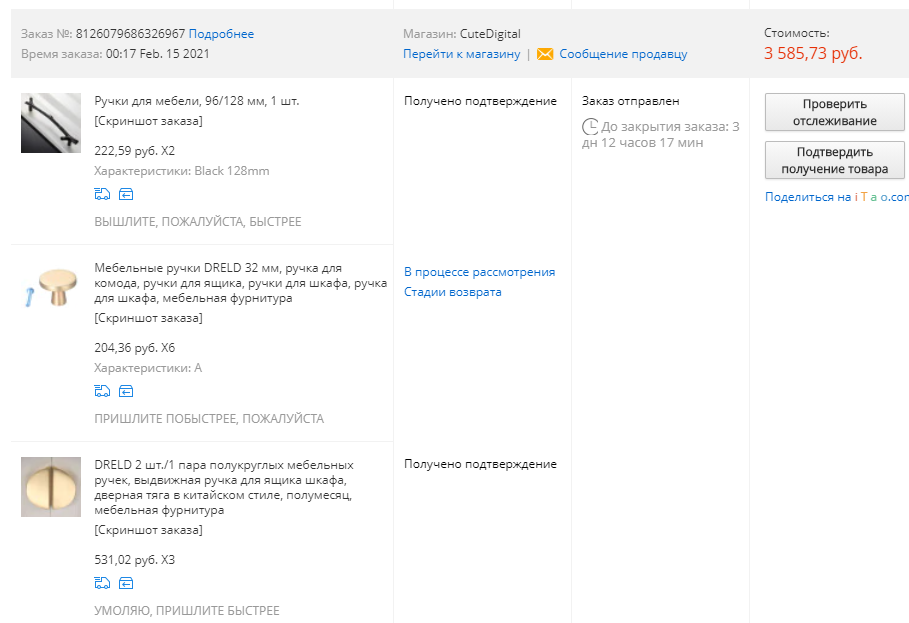
Task: Click the envelope icon beside Сообщение продавцу
Action: [545, 54]
